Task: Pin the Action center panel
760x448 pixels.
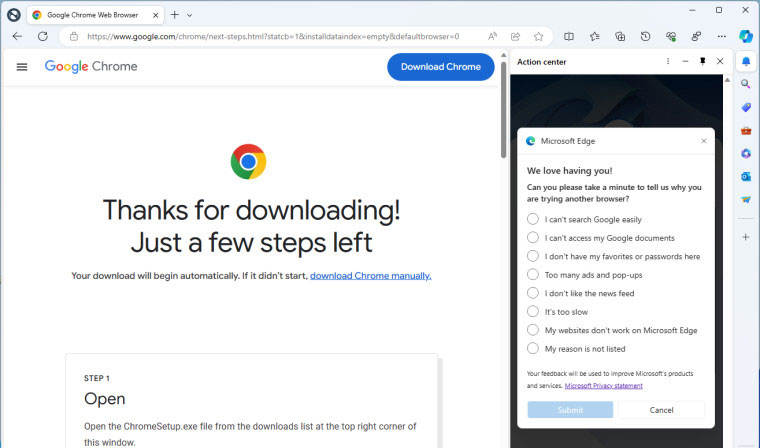Action: (x=702, y=61)
